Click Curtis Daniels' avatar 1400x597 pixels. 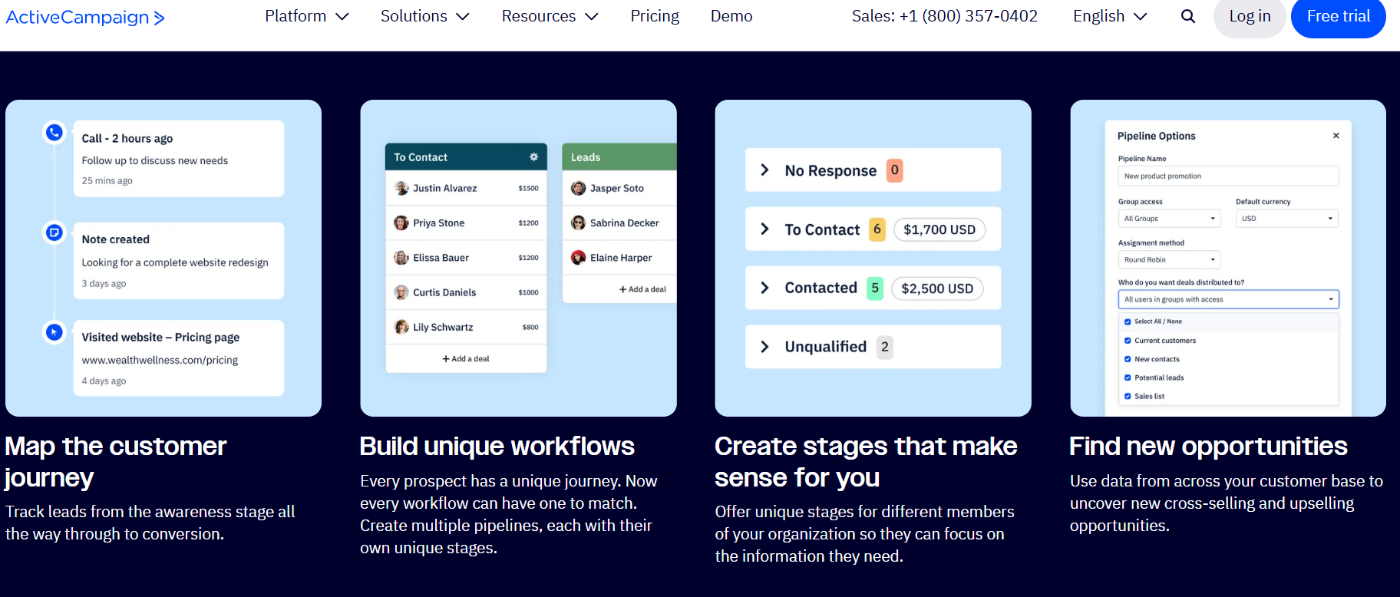pos(401,292)
